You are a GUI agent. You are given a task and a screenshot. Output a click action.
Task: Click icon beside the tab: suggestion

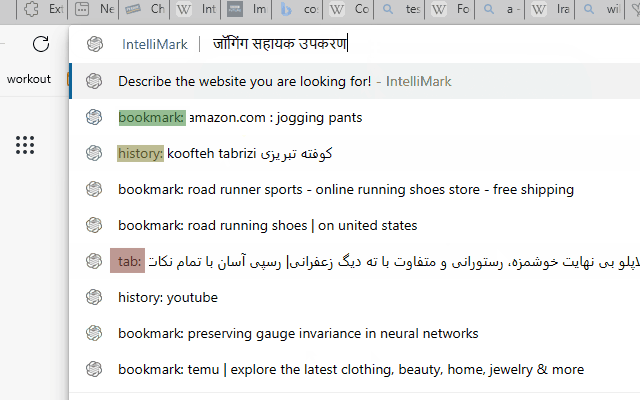point(94,261)
